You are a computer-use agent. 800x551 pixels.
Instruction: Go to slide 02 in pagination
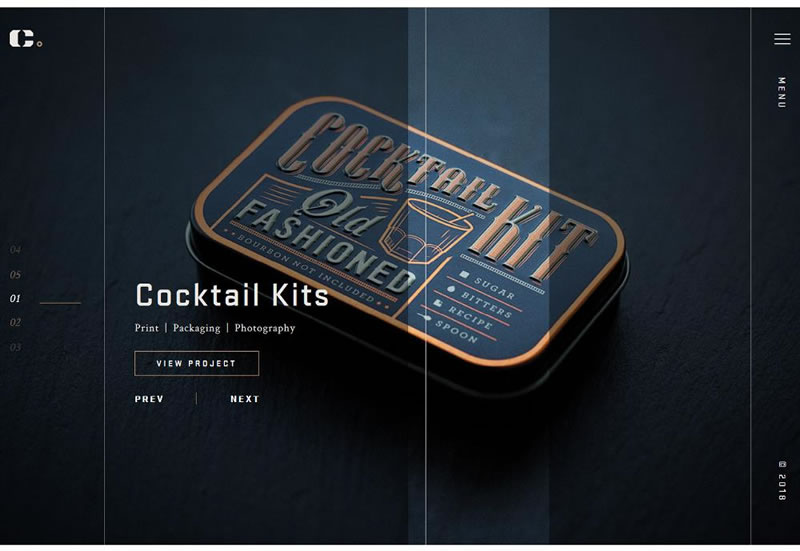coord(15,322)
